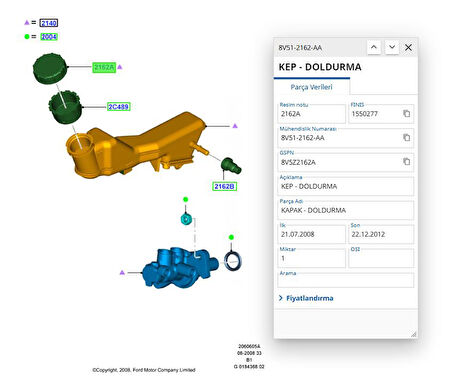Open the 2140 legend reference

(x=49, y=23)
